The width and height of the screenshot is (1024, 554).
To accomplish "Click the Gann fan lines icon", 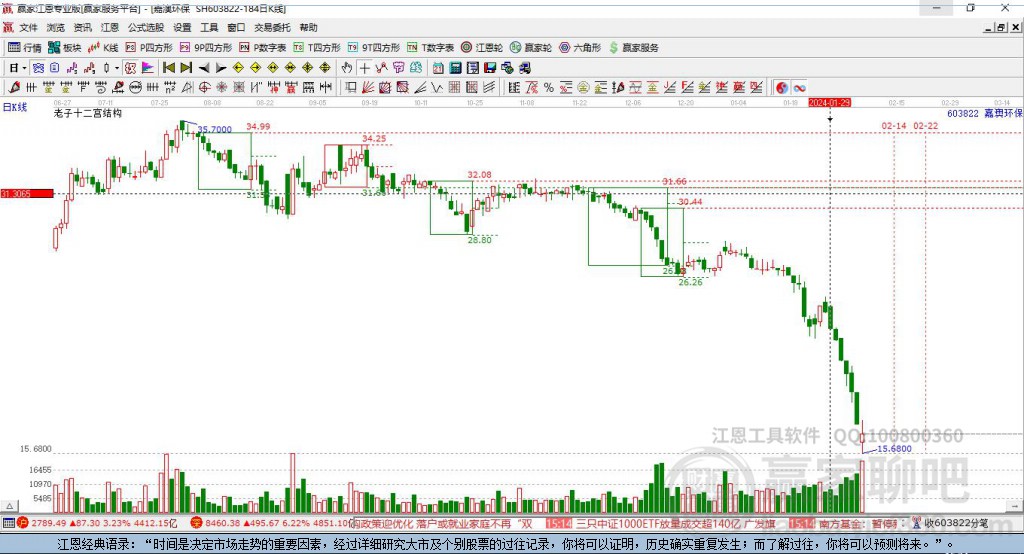I will pyautogui.click(x=367, y=88).
